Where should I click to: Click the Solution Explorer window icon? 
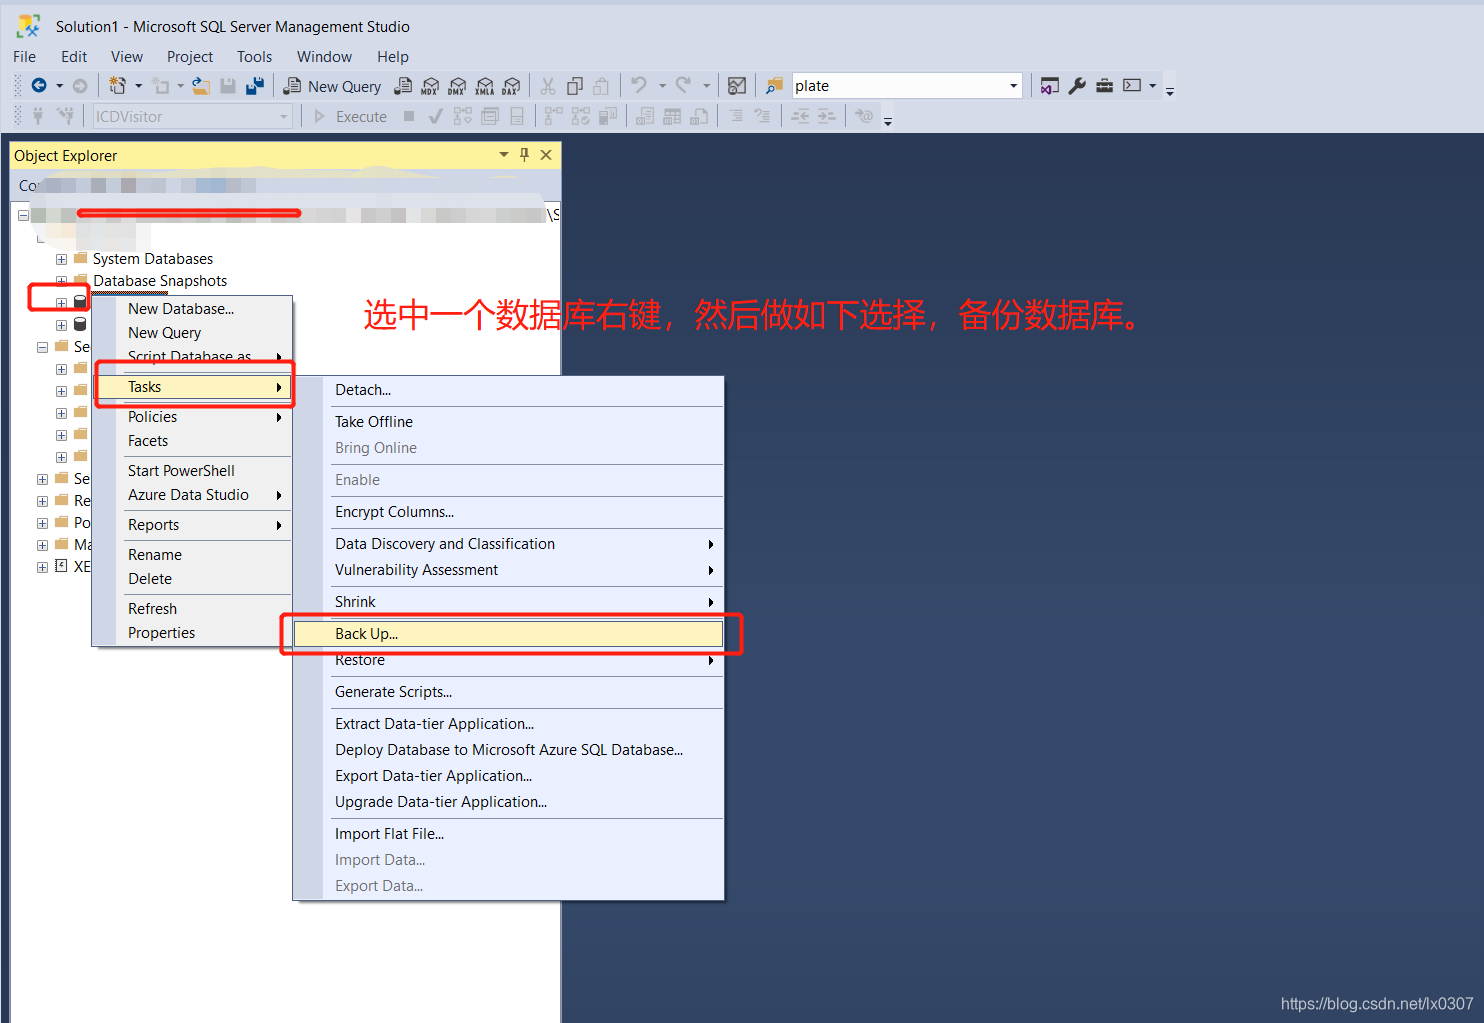tap(1049, 86)
